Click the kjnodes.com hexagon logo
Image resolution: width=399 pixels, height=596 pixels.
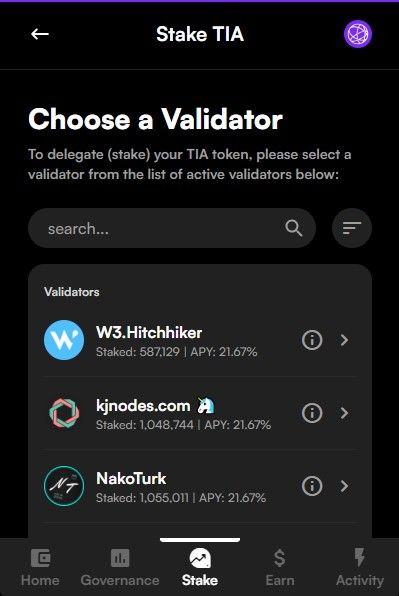[x=64, y=413]
